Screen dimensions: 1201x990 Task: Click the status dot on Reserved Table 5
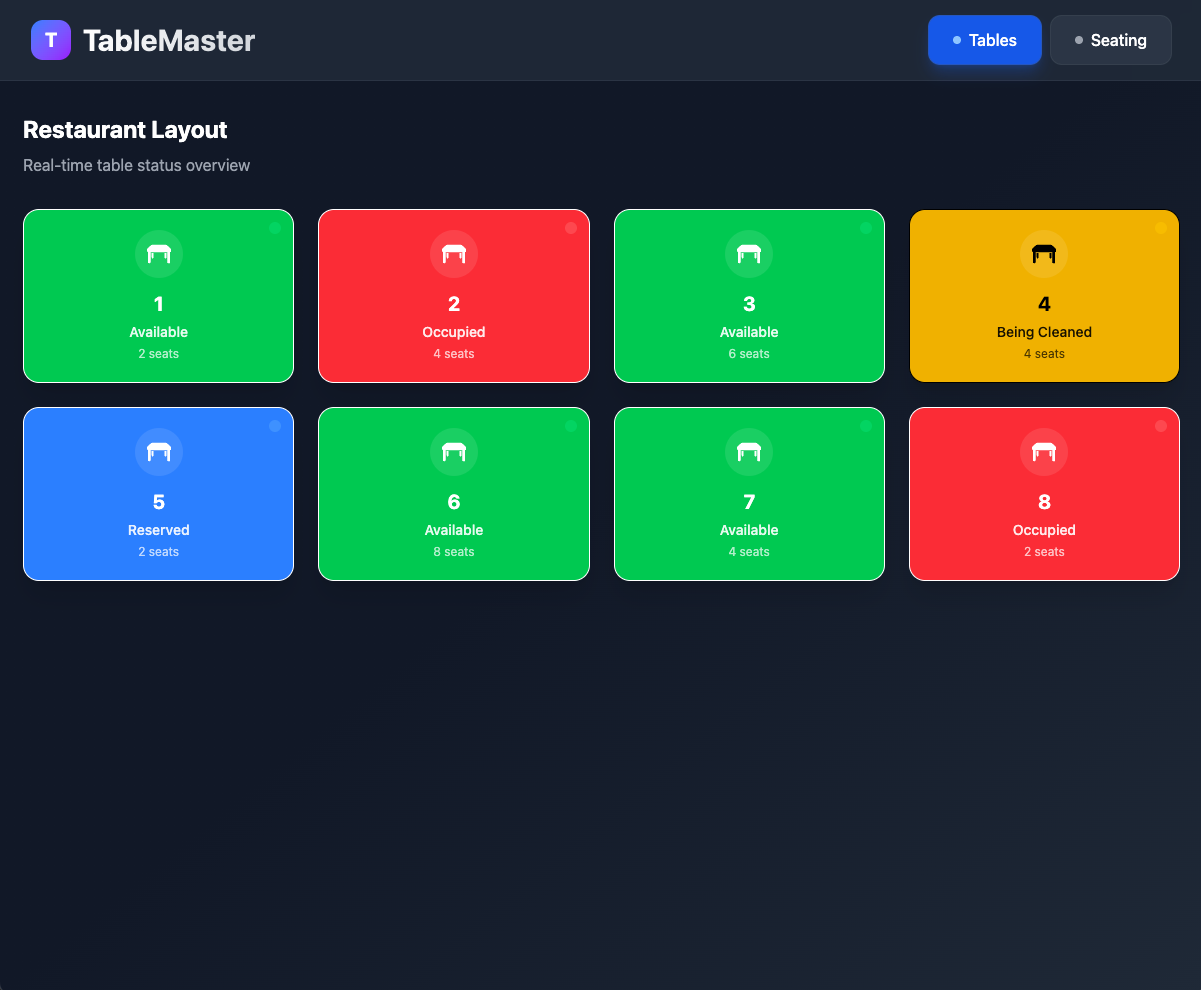(275, 425)
